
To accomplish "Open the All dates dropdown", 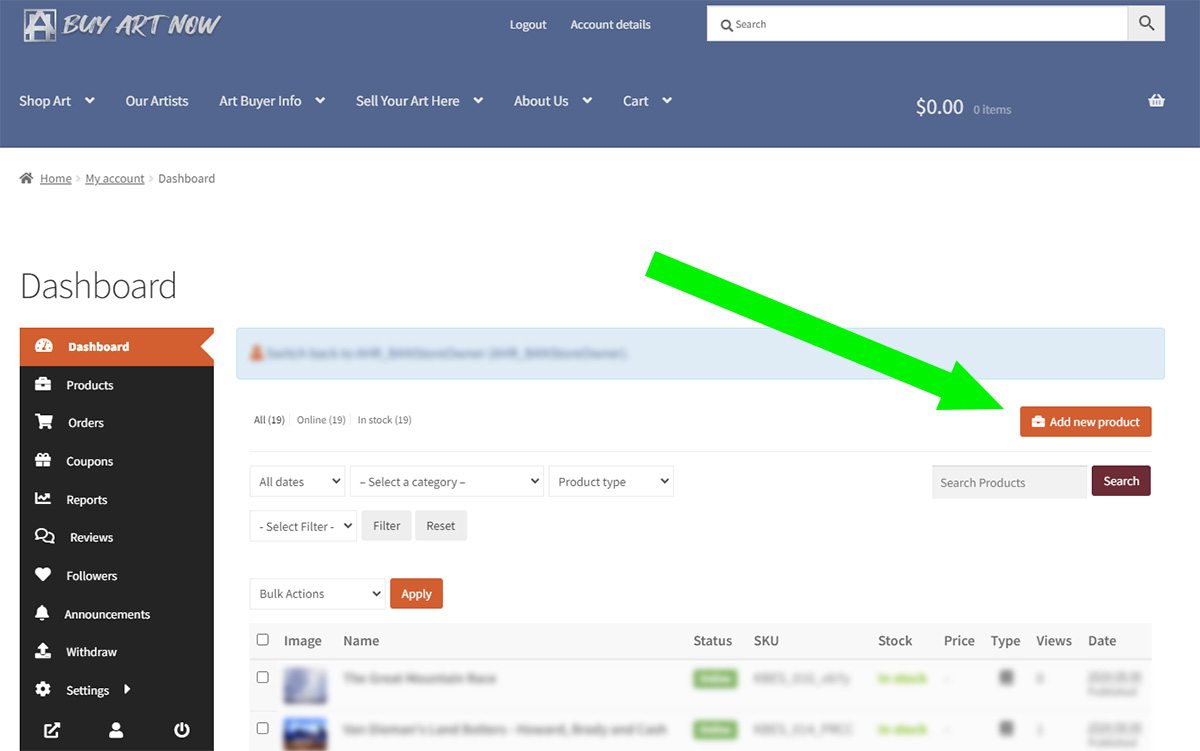I will pyautogui.click(x=297, y=481).
